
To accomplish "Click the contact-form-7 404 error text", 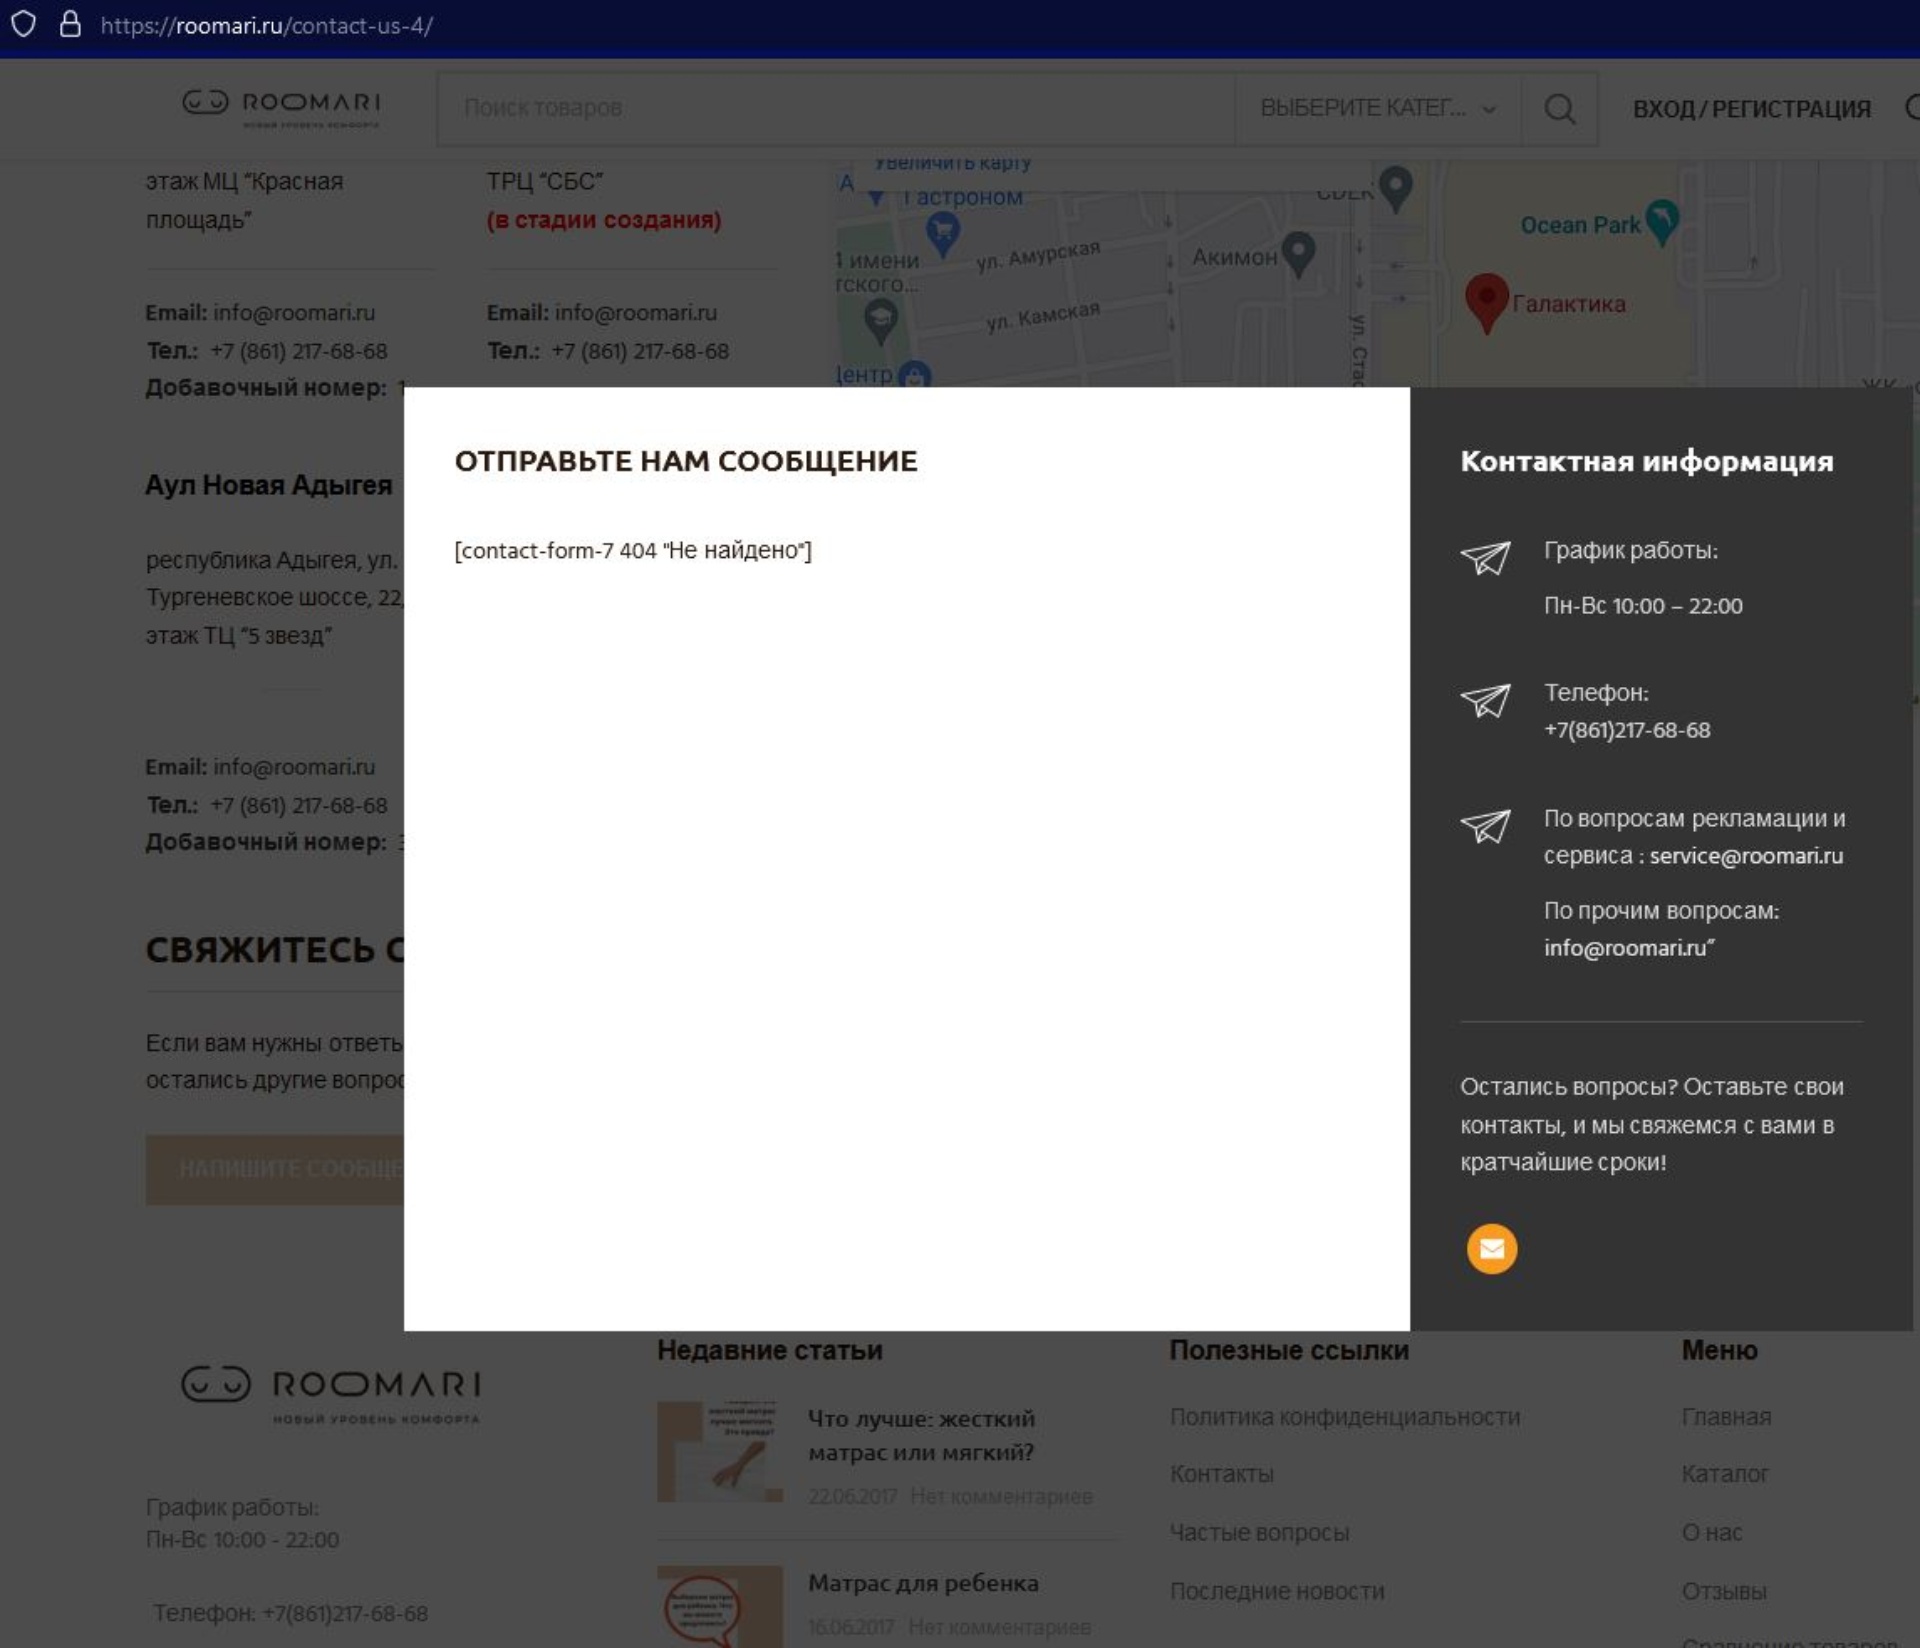I will pos(633,550).
